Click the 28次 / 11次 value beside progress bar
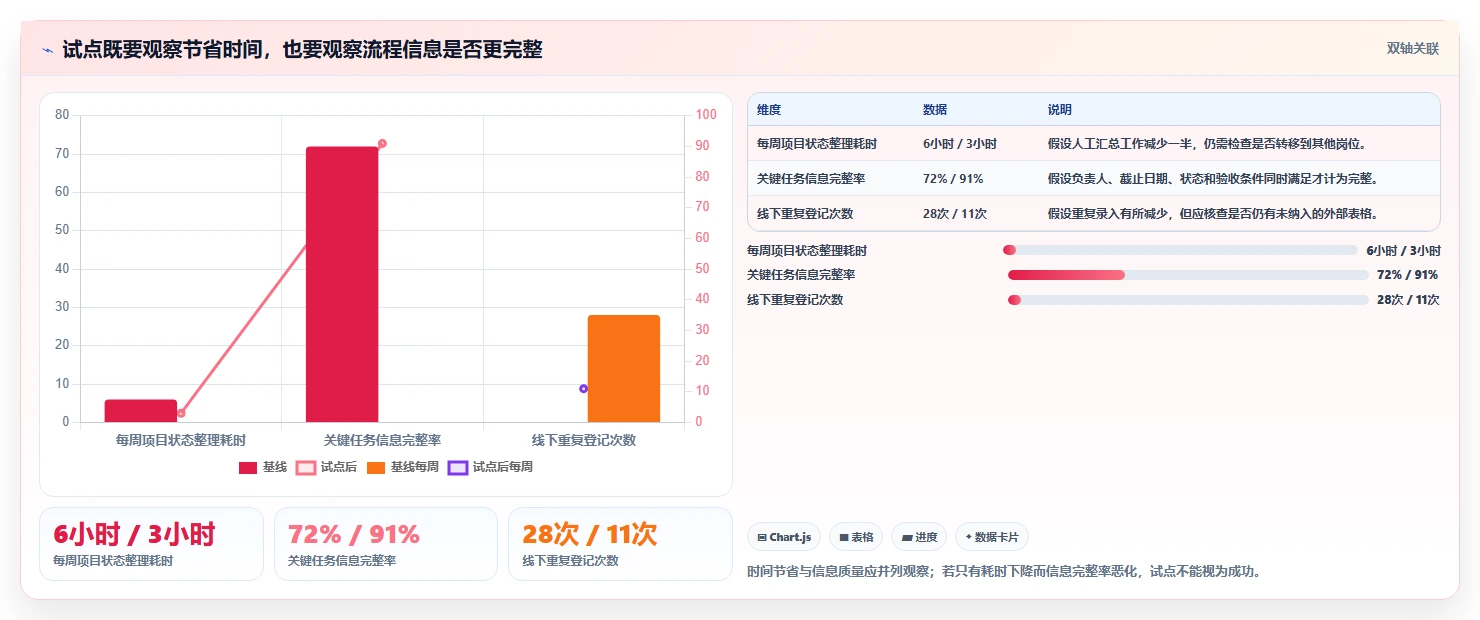The image size is (1480, 620). pyautogui.click(x=1408, y=300)
